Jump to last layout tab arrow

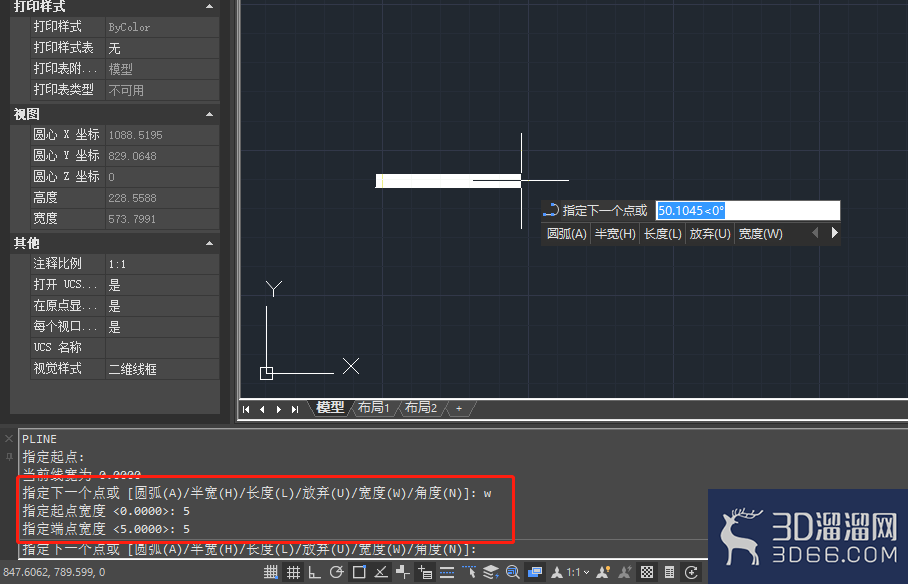tap(295, 409)
